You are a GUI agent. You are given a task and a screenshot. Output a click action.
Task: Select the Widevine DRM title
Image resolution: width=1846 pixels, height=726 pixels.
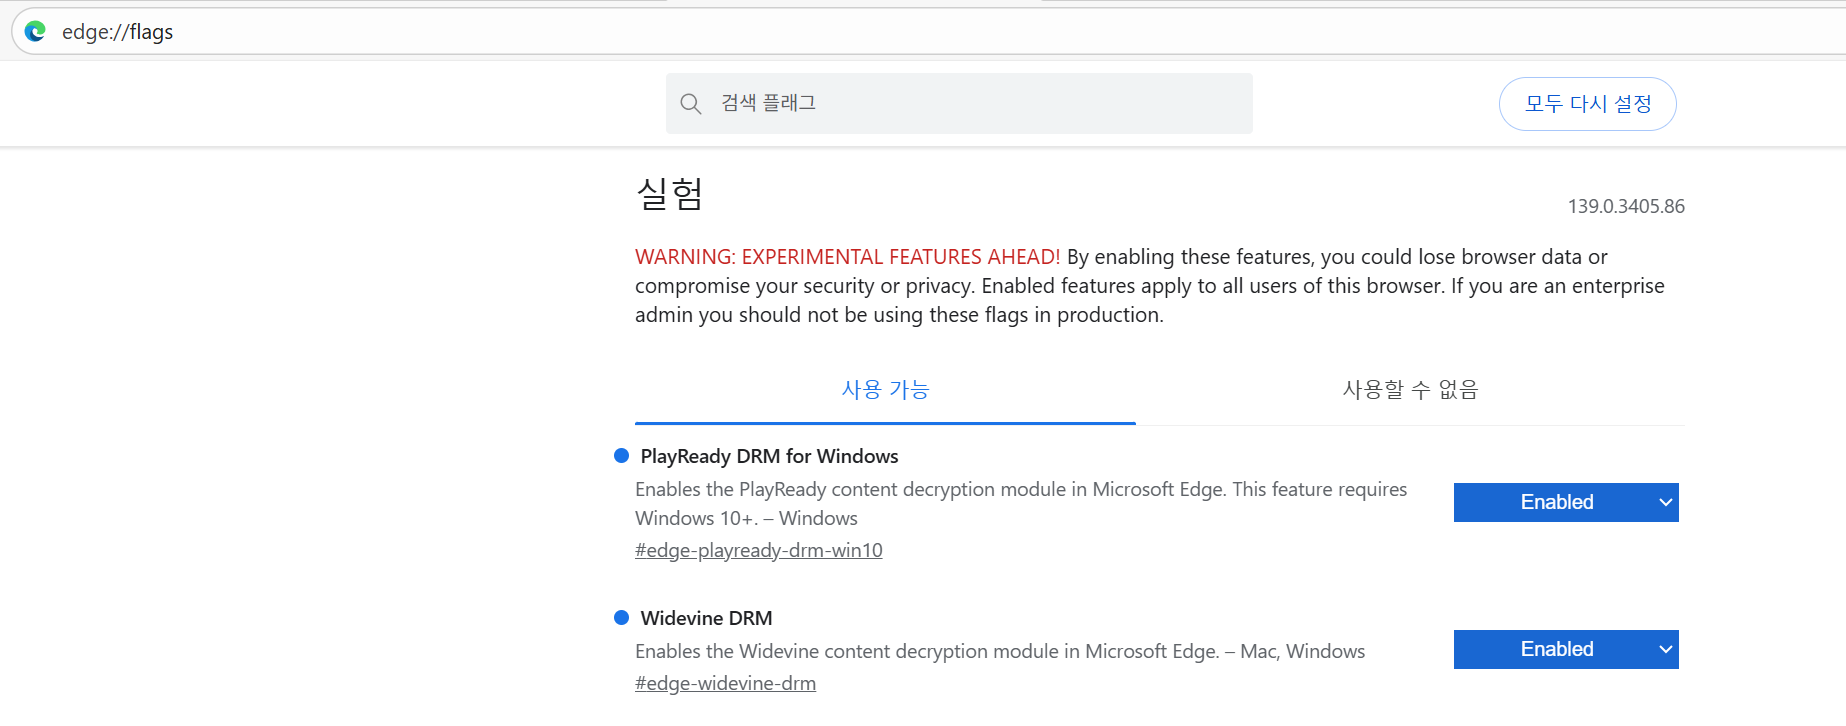pos(706,618)
